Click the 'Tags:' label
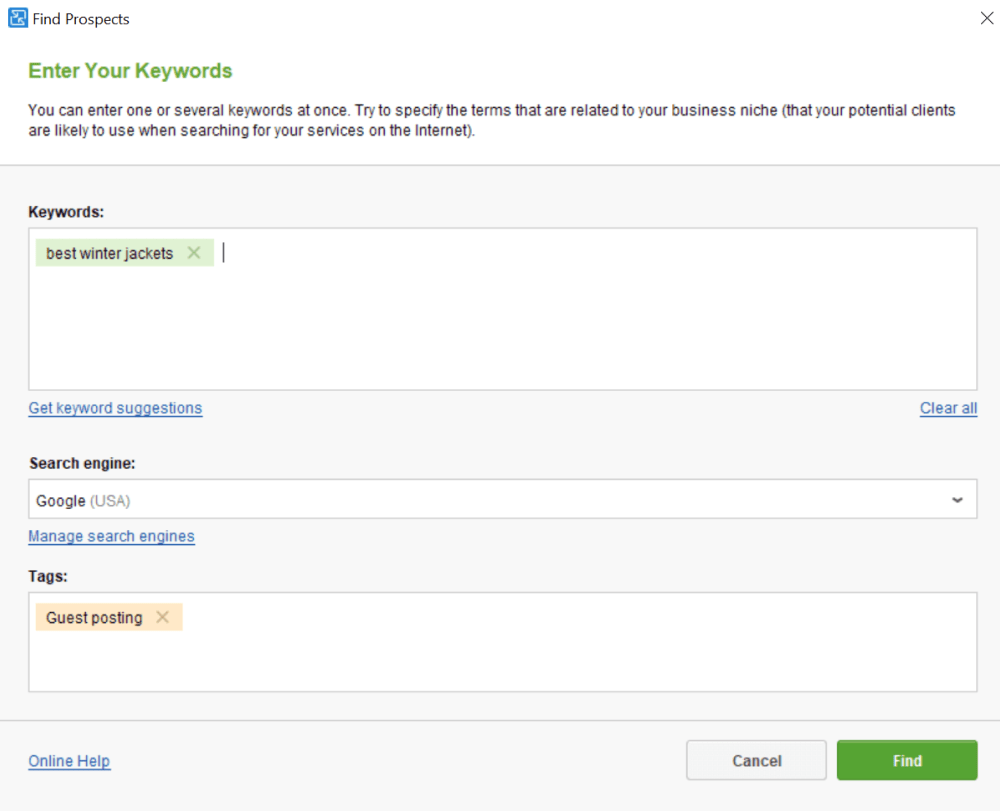Viewport: 1000px width, 811px height. 48,576
